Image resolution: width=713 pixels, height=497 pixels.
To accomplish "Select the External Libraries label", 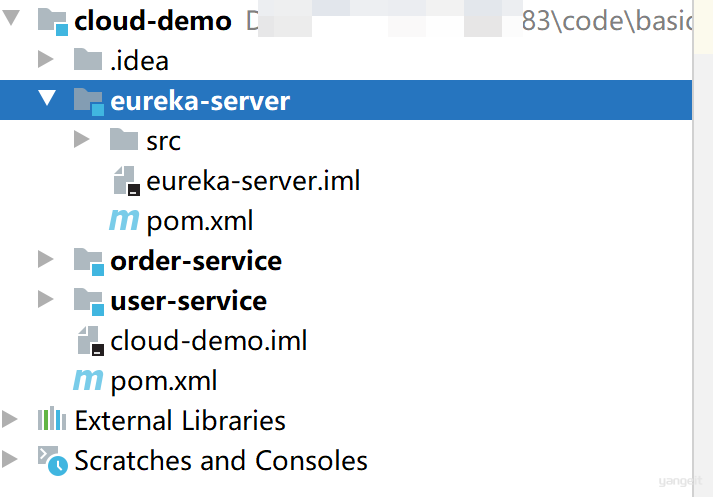I will point(180,421).
